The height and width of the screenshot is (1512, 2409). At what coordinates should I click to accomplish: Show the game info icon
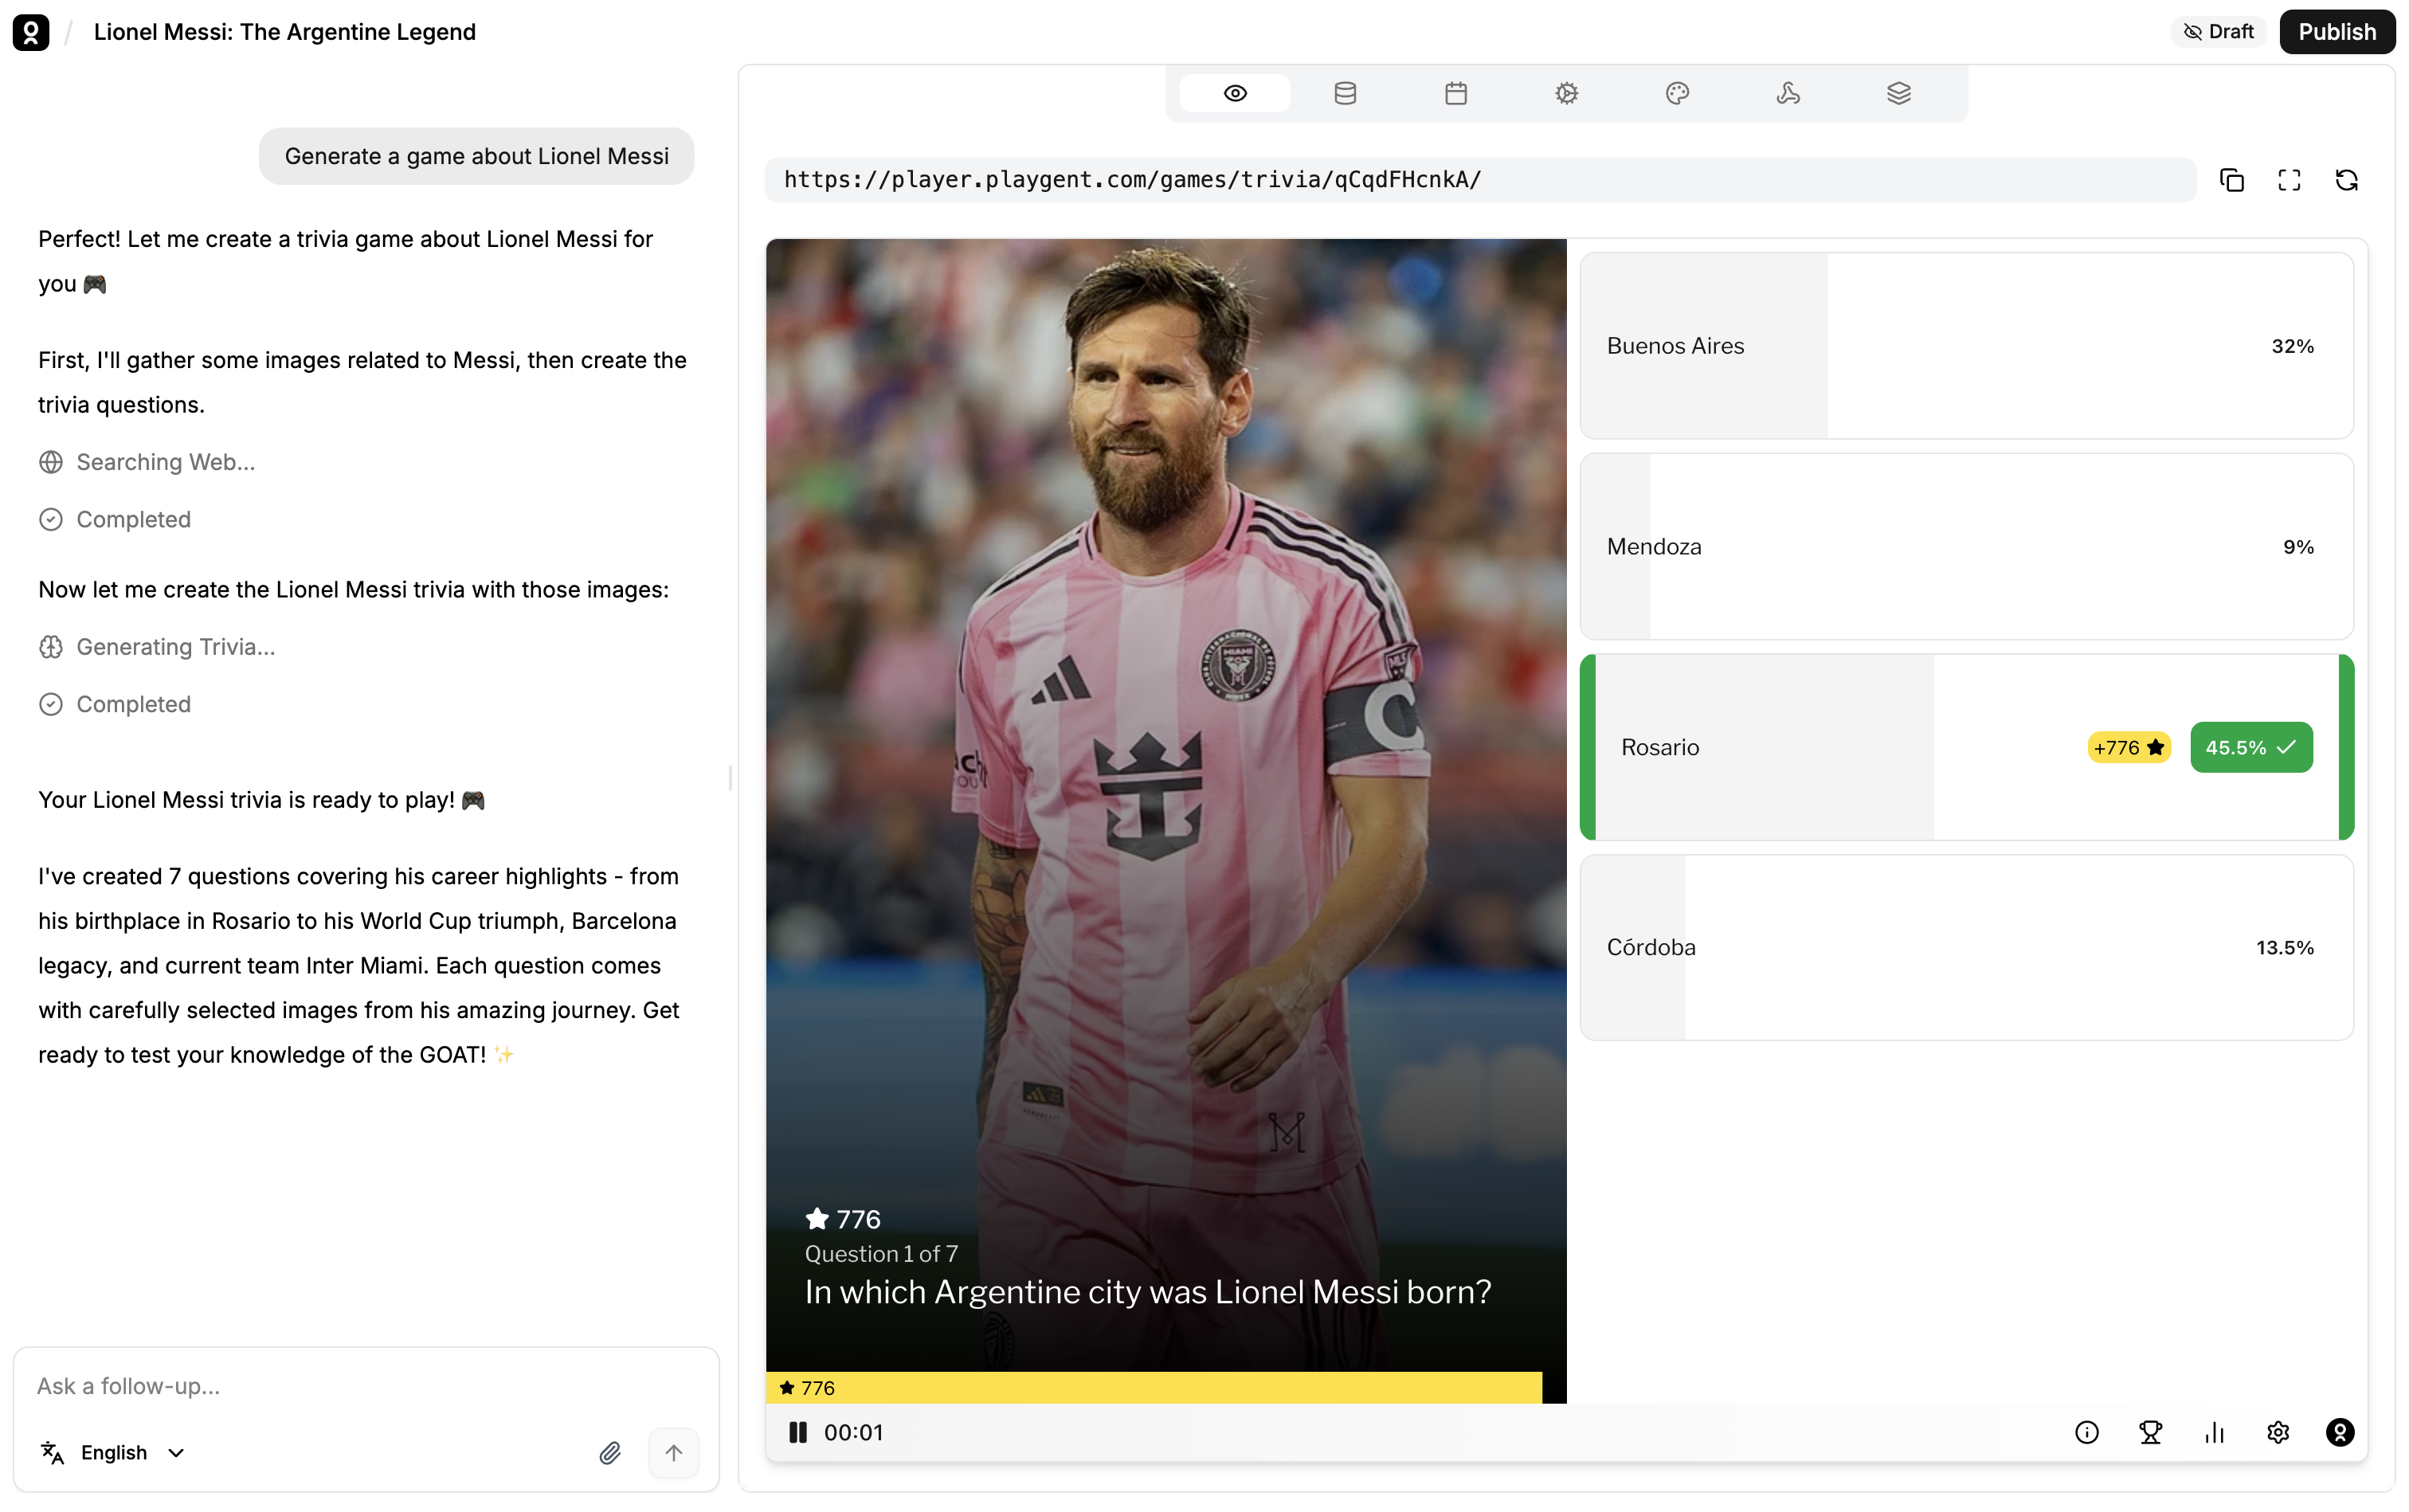coord(2086,1432)
